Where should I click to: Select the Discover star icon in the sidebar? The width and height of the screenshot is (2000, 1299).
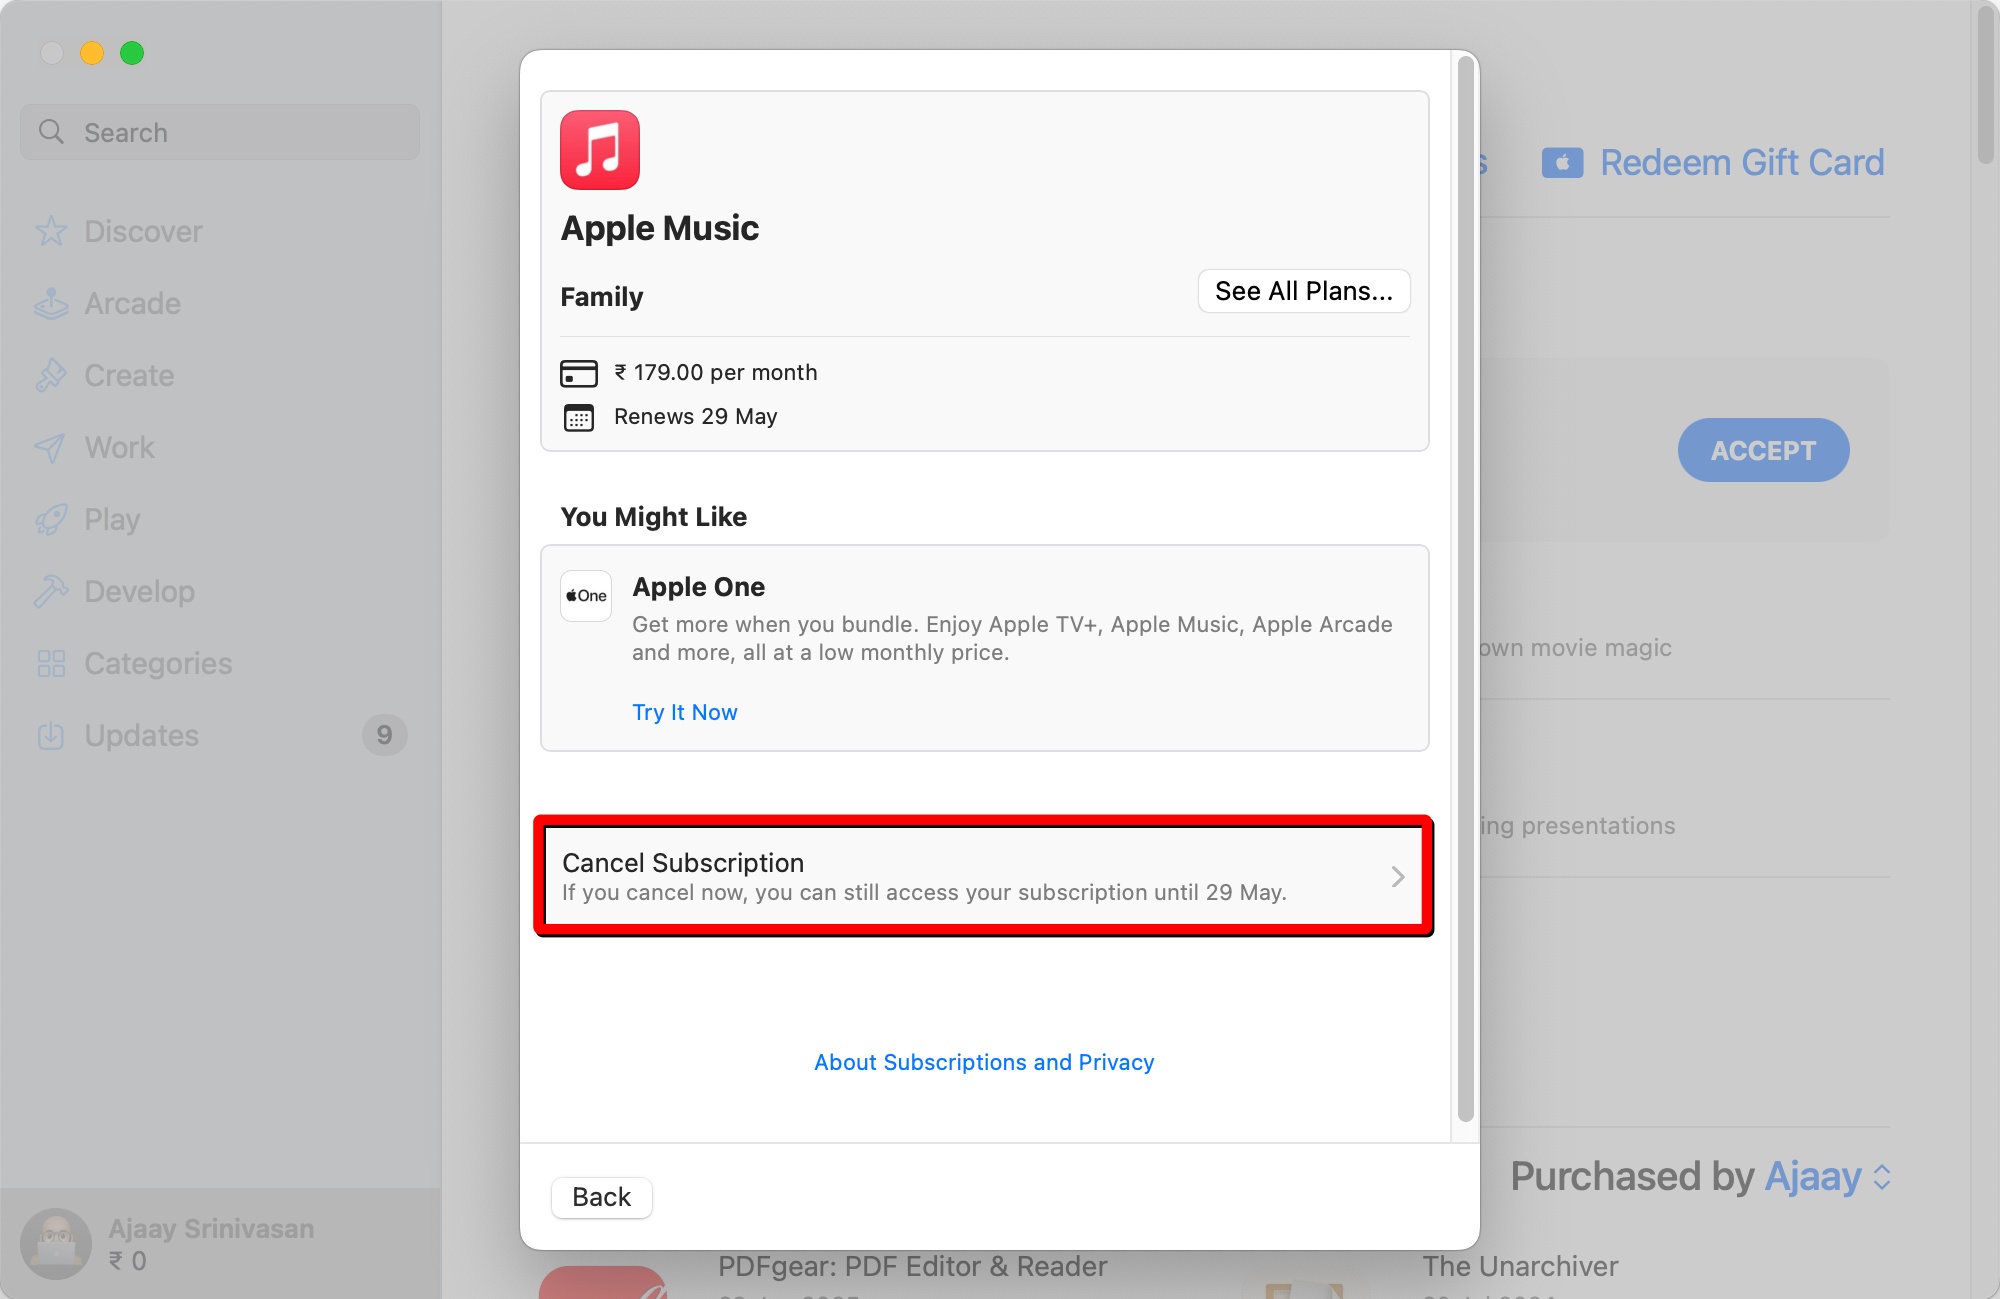(51, 231)
